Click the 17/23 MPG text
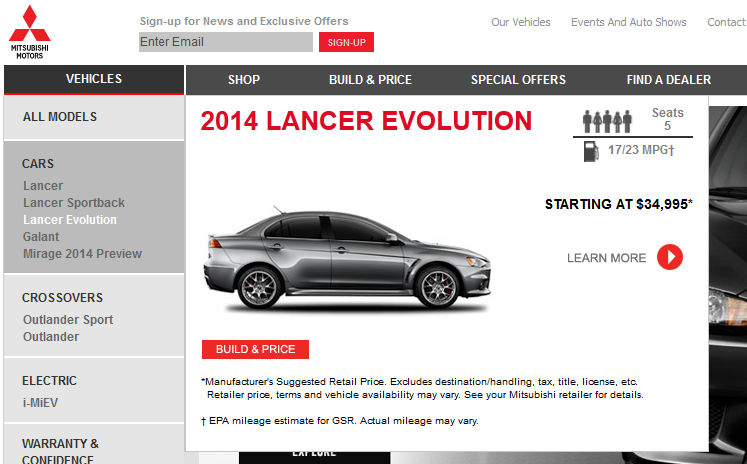This screenshot has height=464, width=747. tap(641, 150)
